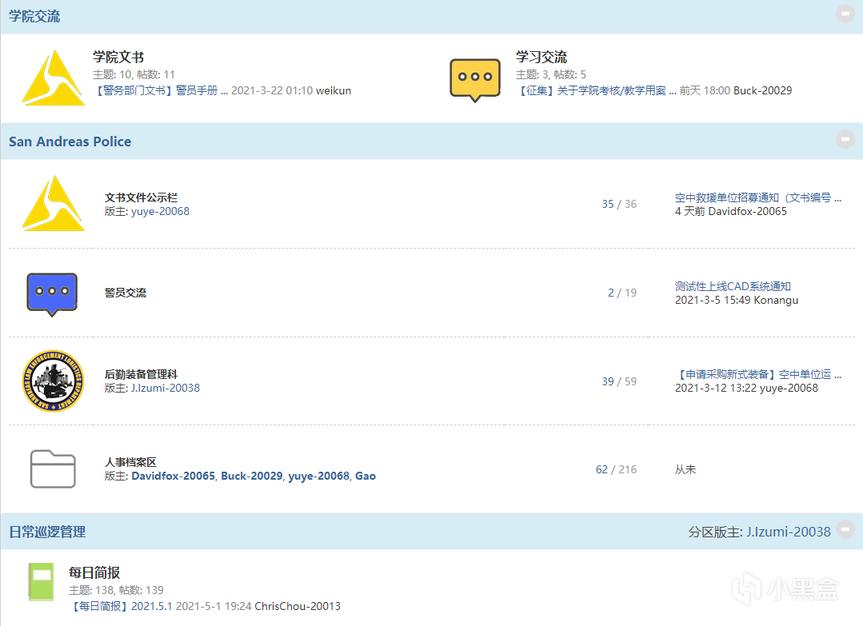The image size is (863, 626).
Task: Open moderator yuye-20068 profile under 文书文件公示栏
Action: [x=160, y=212]
